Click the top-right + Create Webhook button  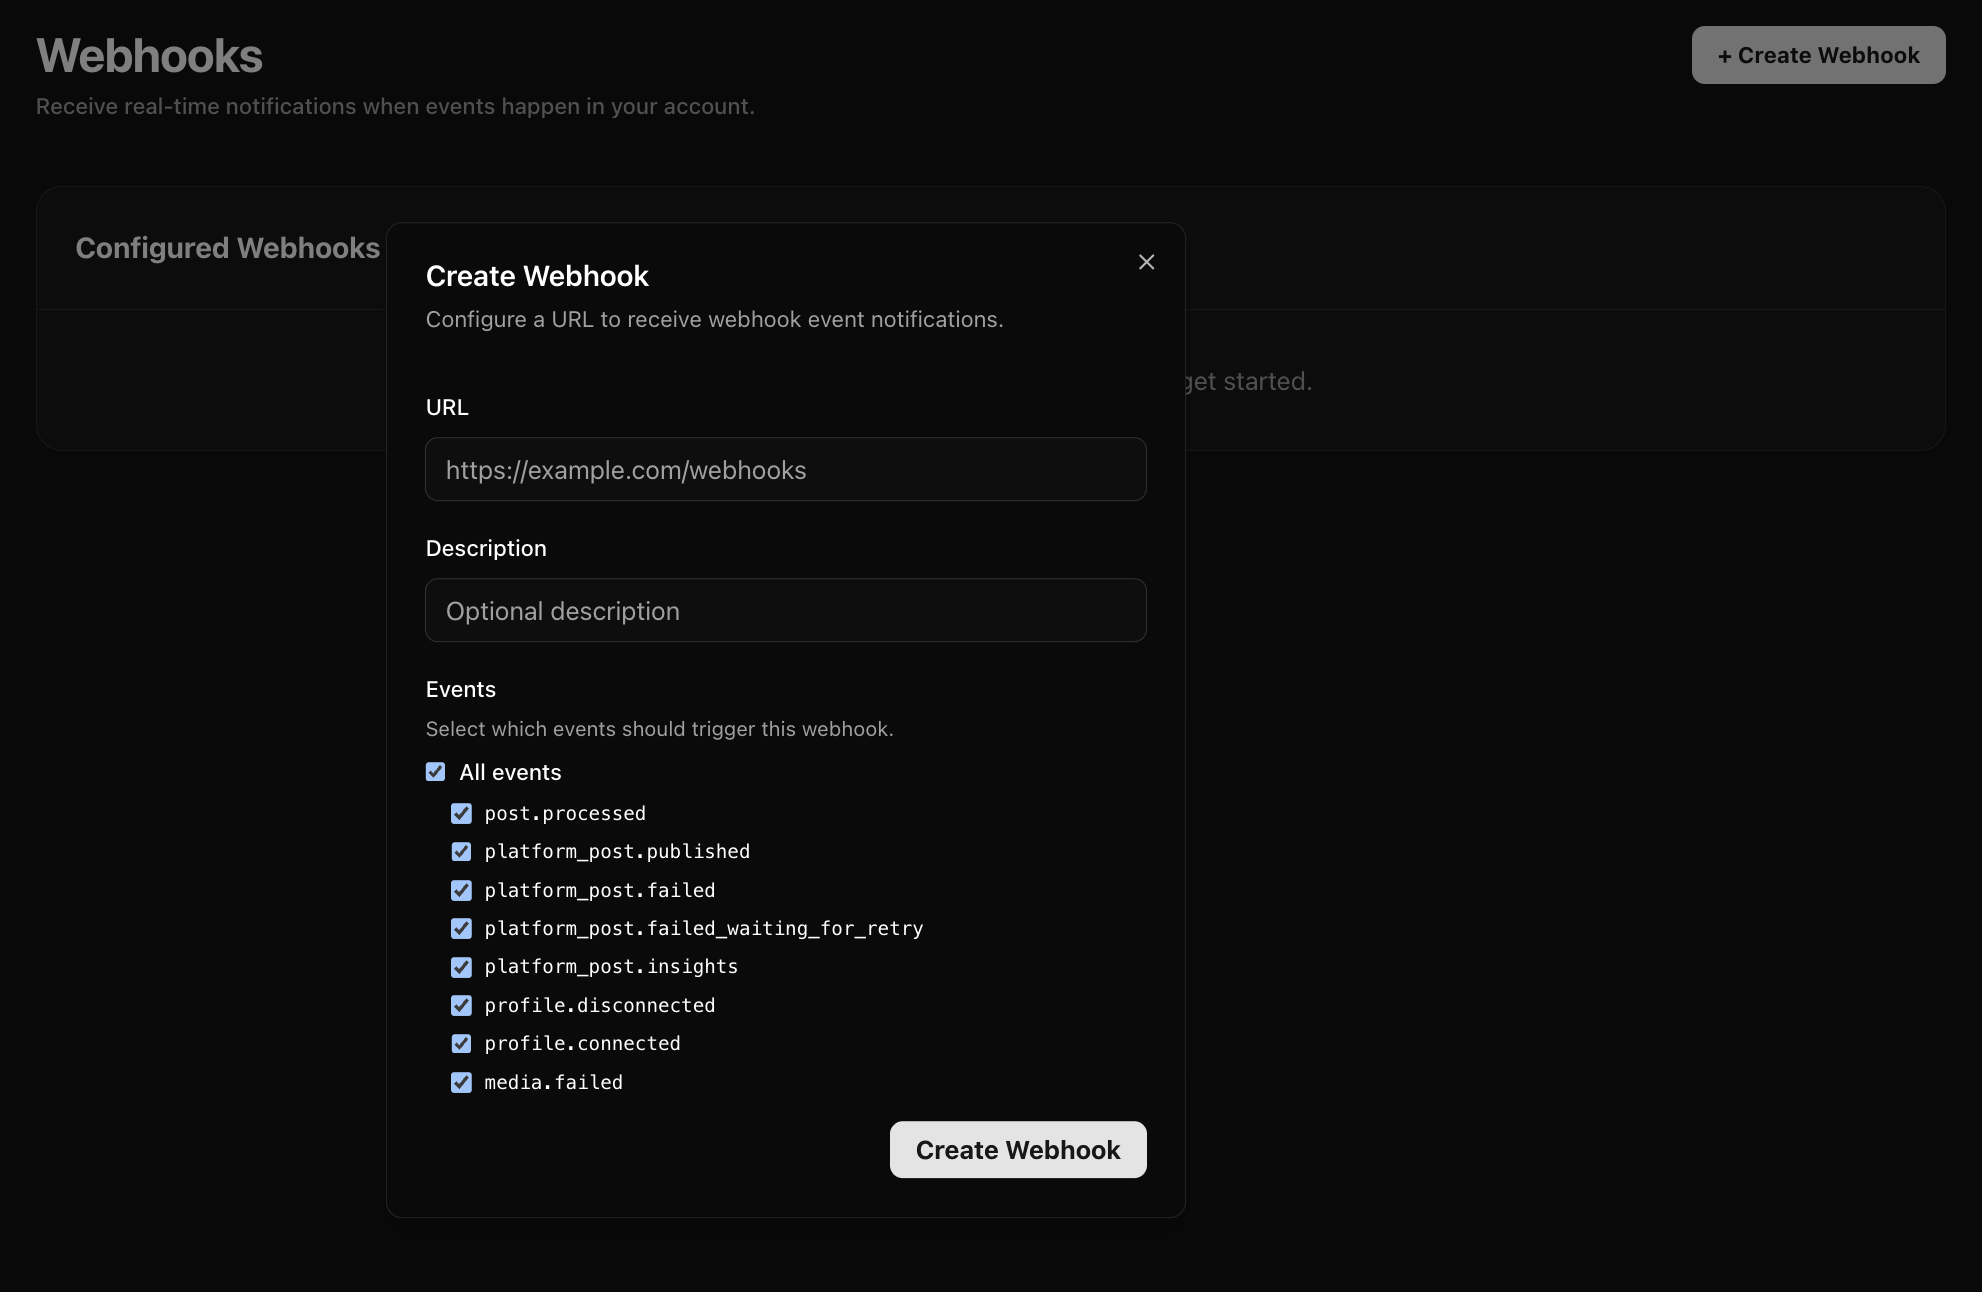[1818, 55]
